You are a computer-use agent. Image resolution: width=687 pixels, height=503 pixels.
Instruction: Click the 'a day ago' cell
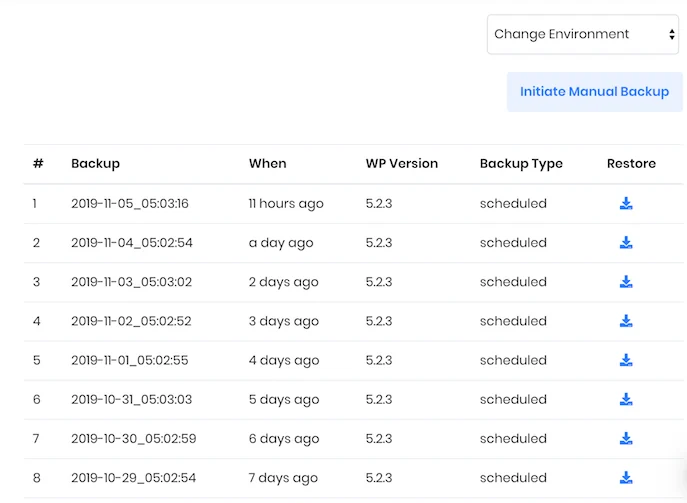point(281,243)
